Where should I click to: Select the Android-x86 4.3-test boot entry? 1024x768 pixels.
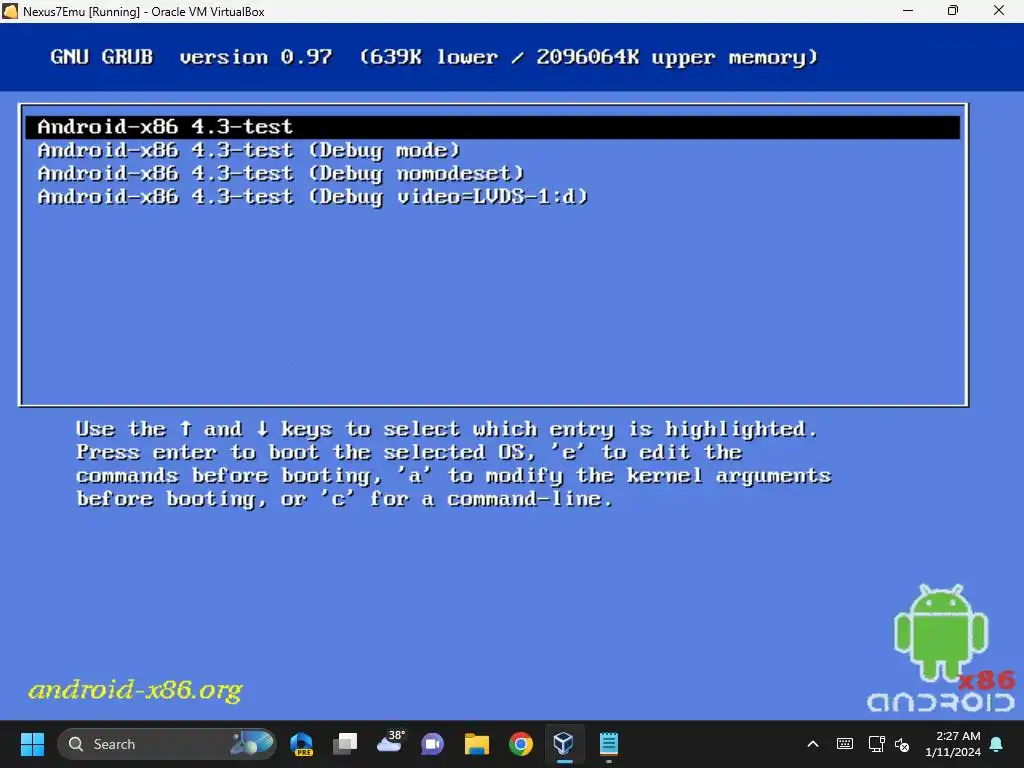pyautogui.click(x=492, y=127)
